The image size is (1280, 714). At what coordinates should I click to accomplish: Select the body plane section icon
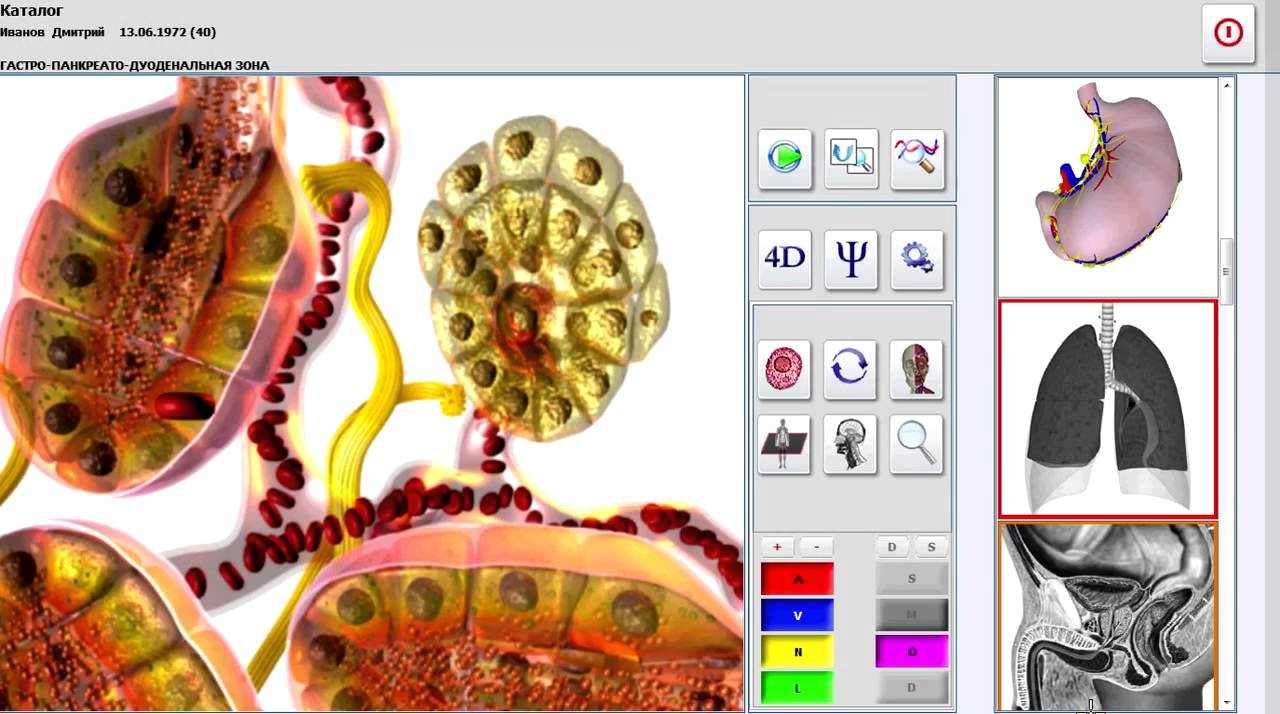click(785, 444)
